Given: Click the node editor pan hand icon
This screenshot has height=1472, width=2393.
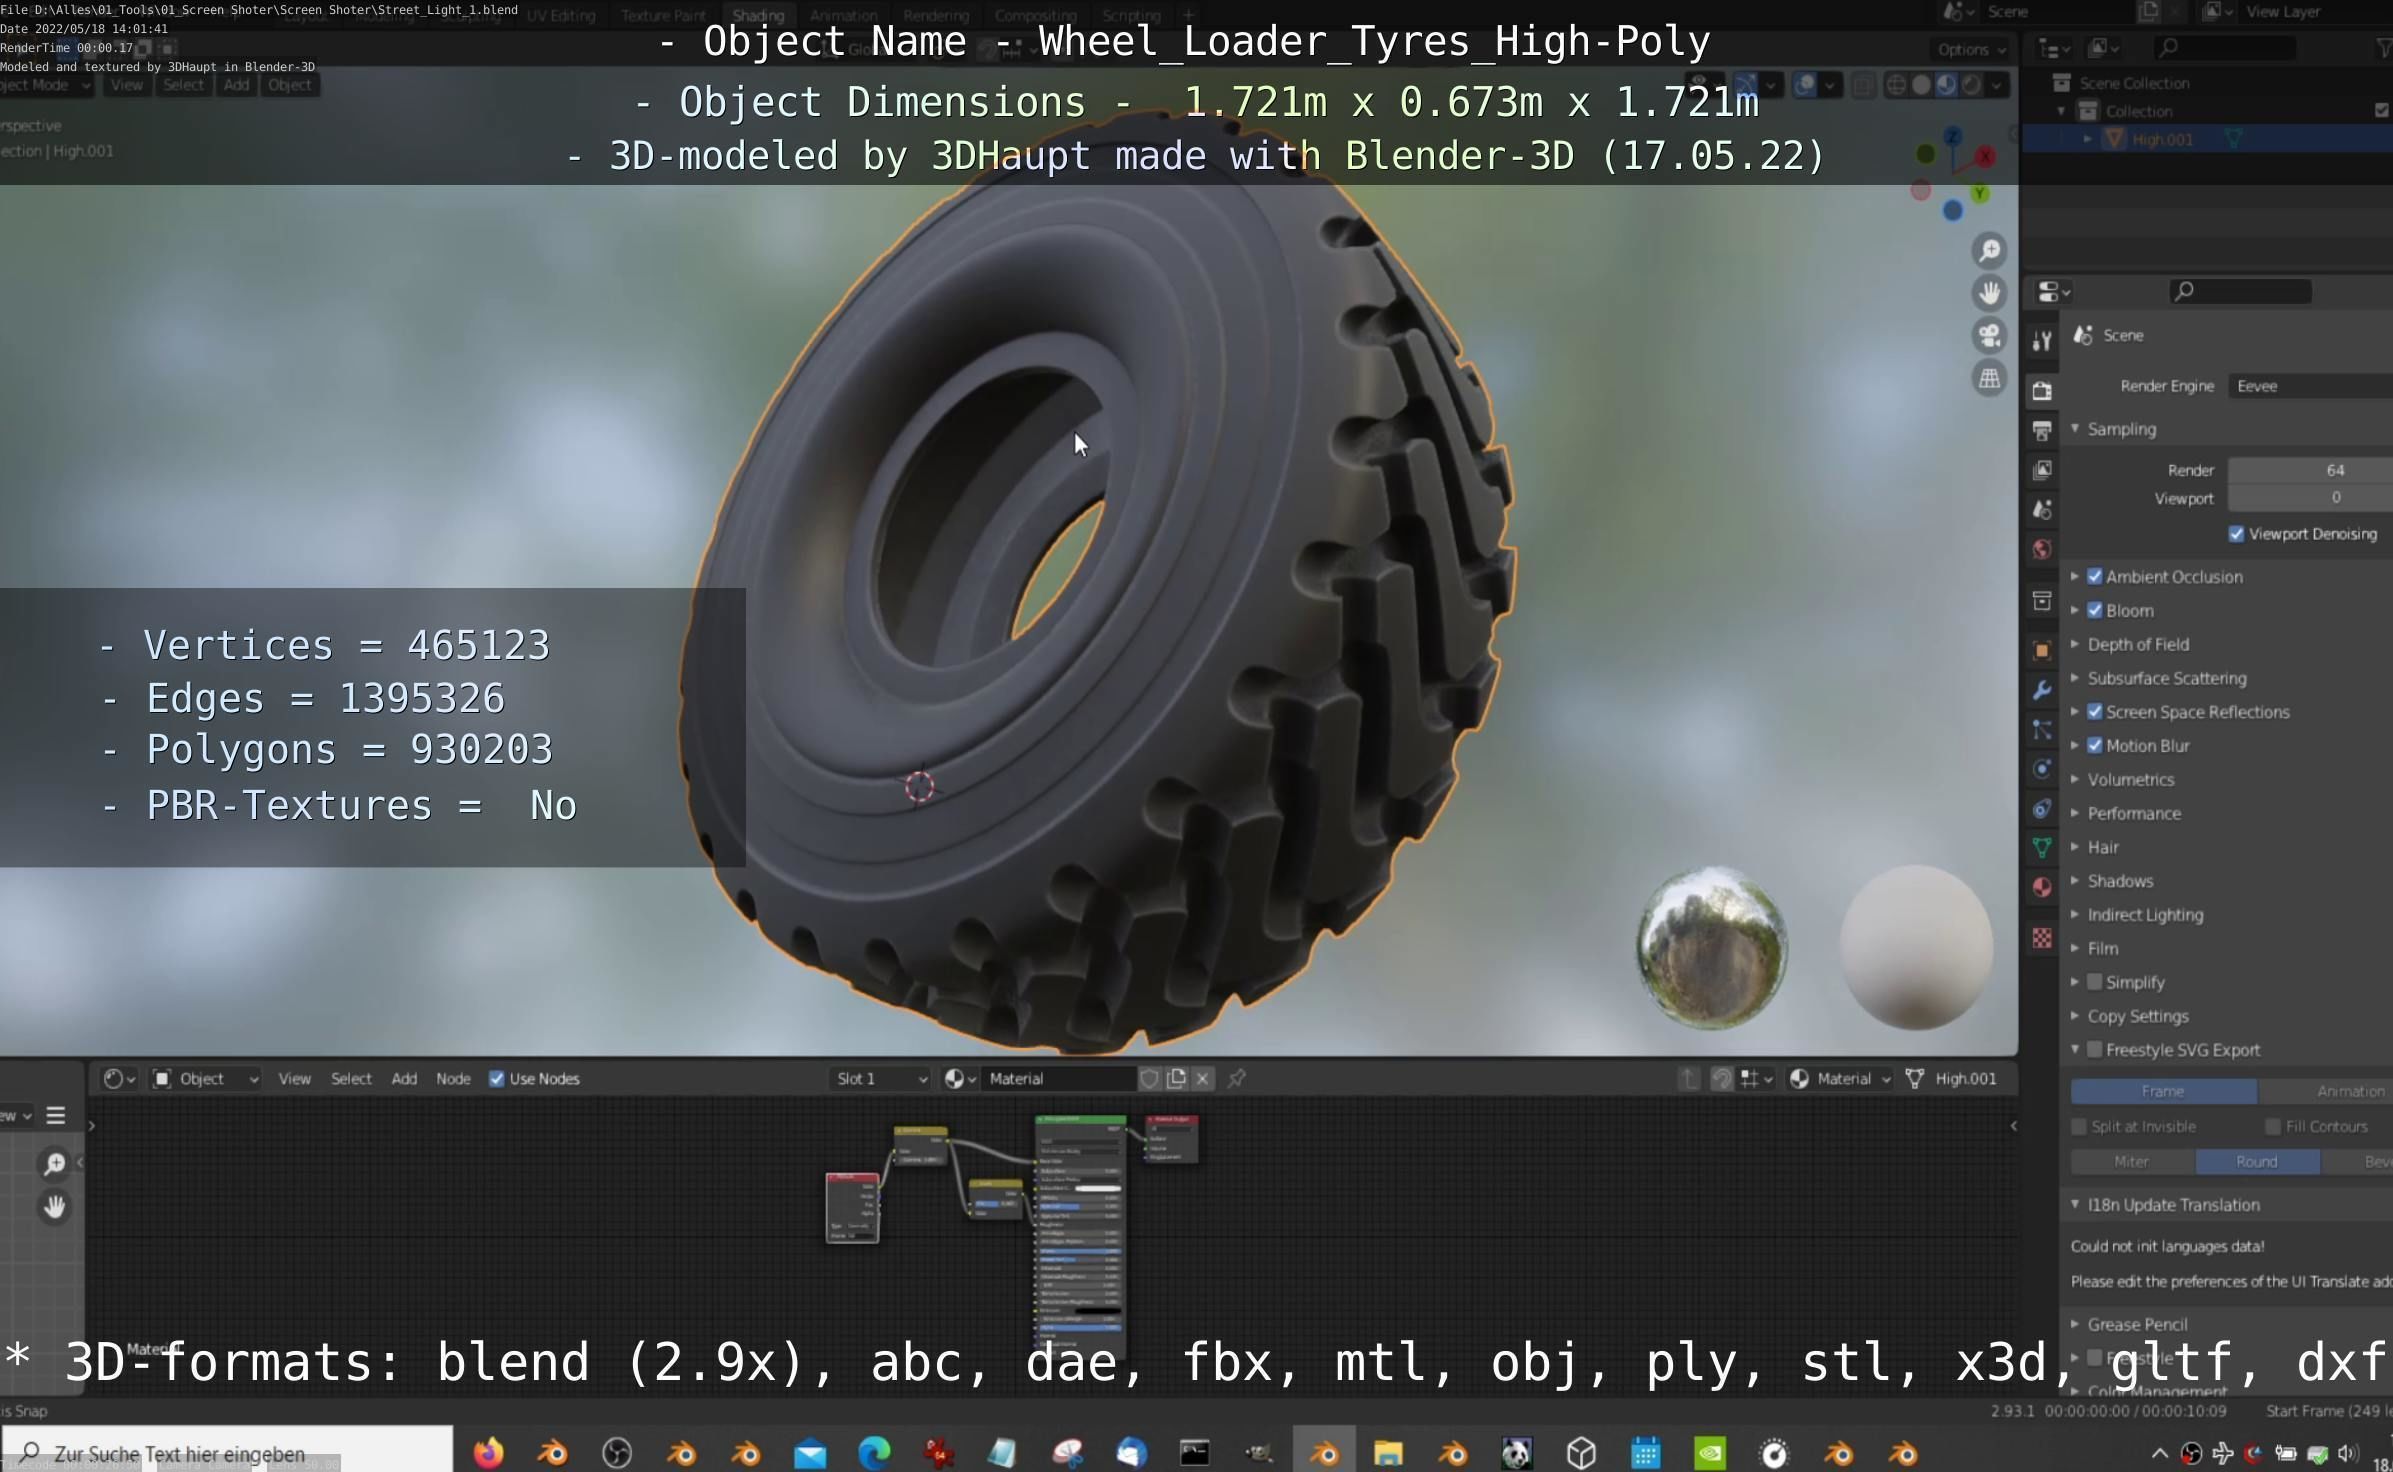Looking at the screenshot, I should pos(55,1207).
